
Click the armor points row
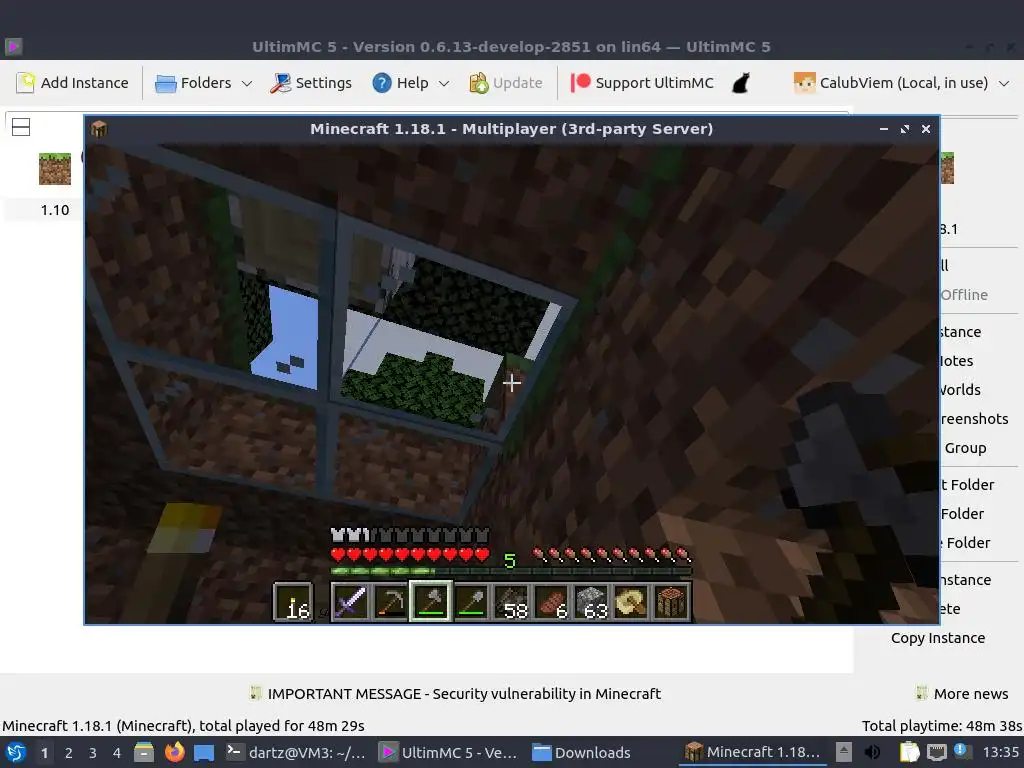pos(410,536)
